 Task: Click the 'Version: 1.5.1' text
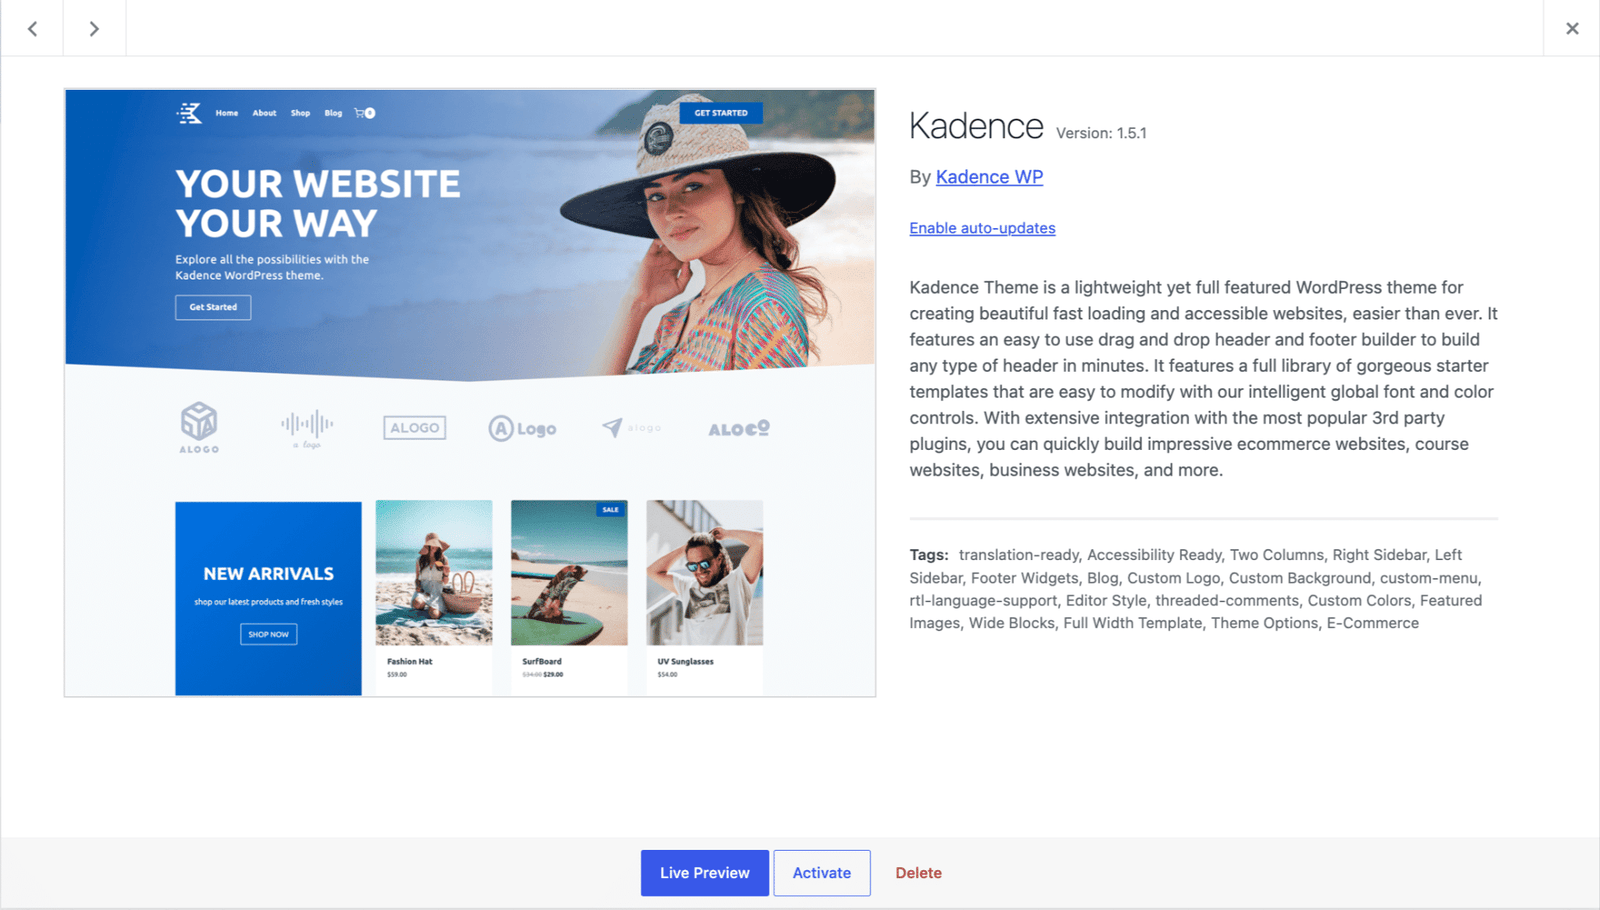[1101, 133]
